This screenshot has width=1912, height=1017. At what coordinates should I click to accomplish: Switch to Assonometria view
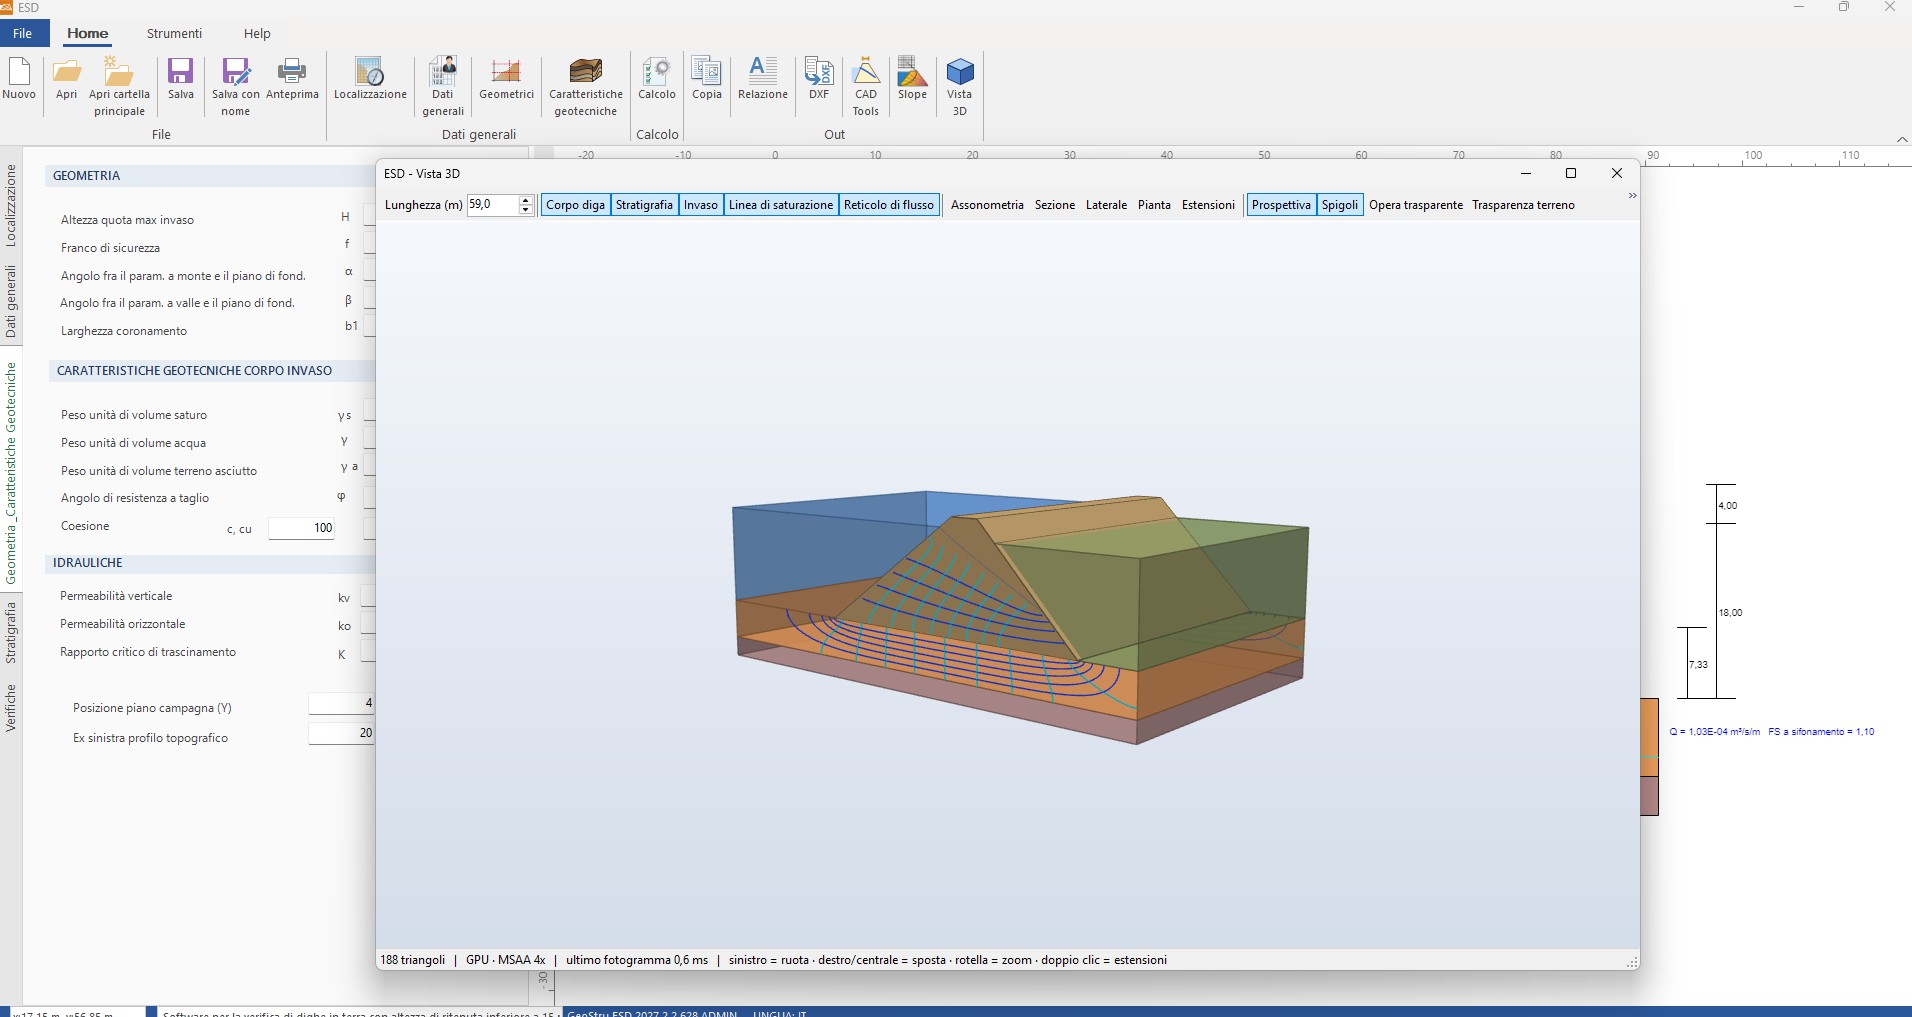point(987,205)
